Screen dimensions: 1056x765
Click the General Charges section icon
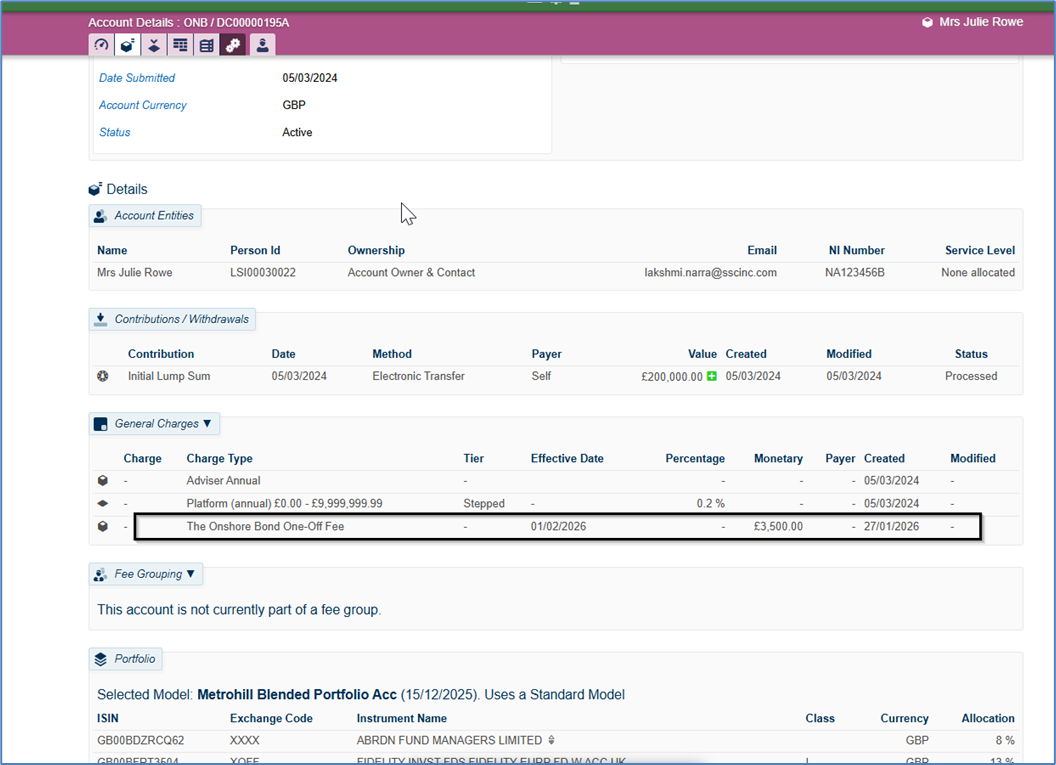click(100, 424)
